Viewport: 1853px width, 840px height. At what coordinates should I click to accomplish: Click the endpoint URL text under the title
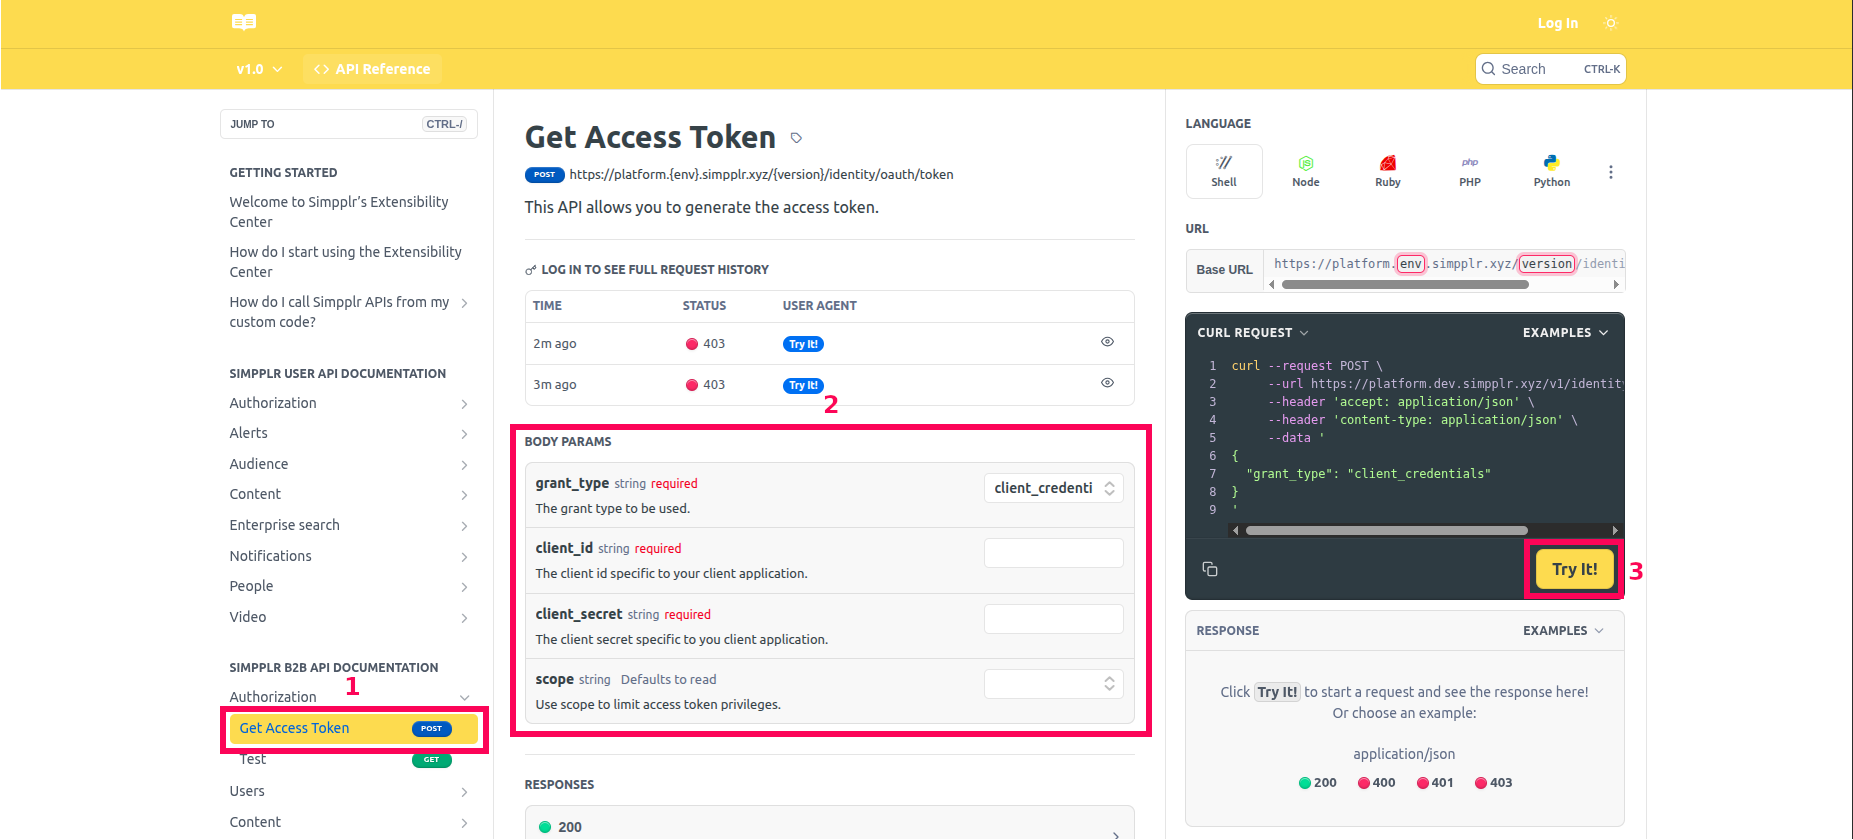[761, 175]
